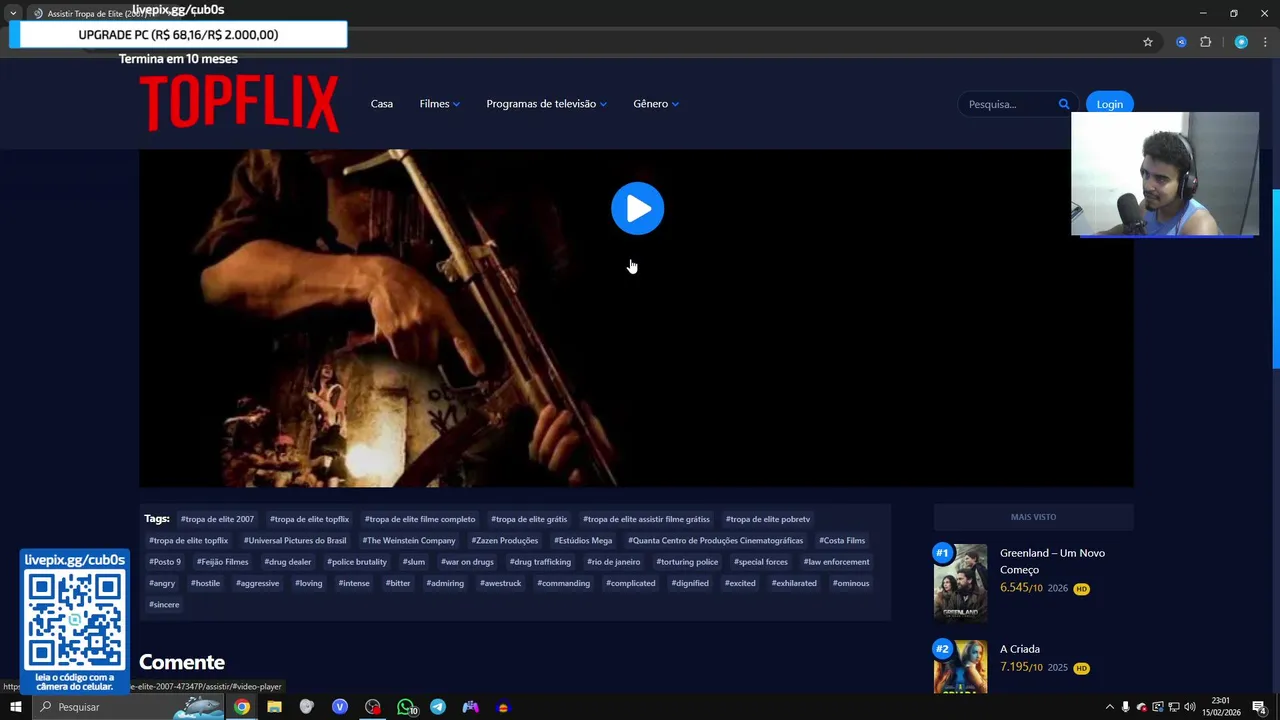Open tag #Universal Pictures do Brasil
Viewport: 1280px width, 720px height.
295,541
